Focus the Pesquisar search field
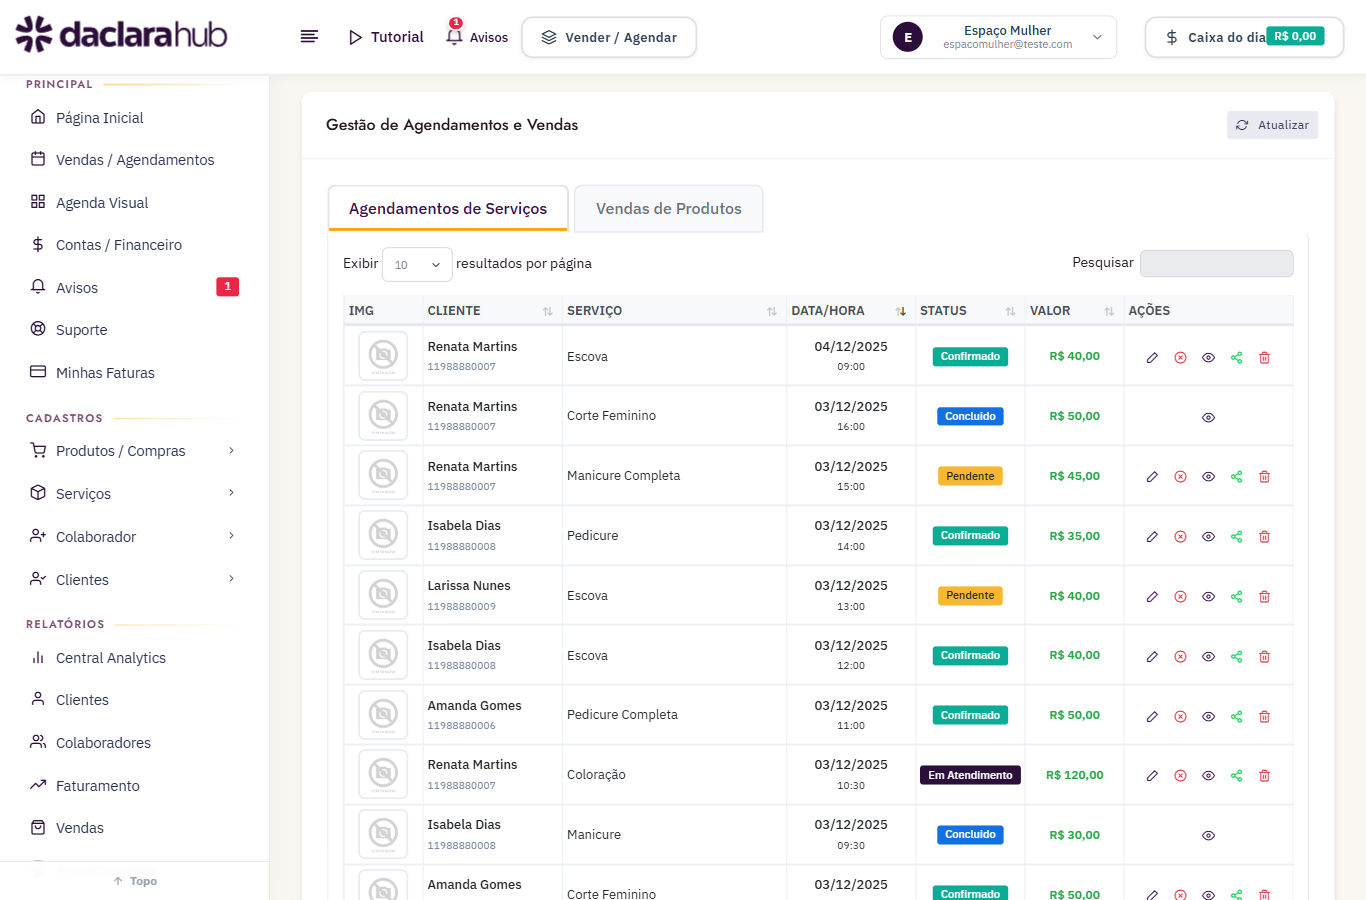This screenshot has height=900, width=1366. tap(1216, 263)
